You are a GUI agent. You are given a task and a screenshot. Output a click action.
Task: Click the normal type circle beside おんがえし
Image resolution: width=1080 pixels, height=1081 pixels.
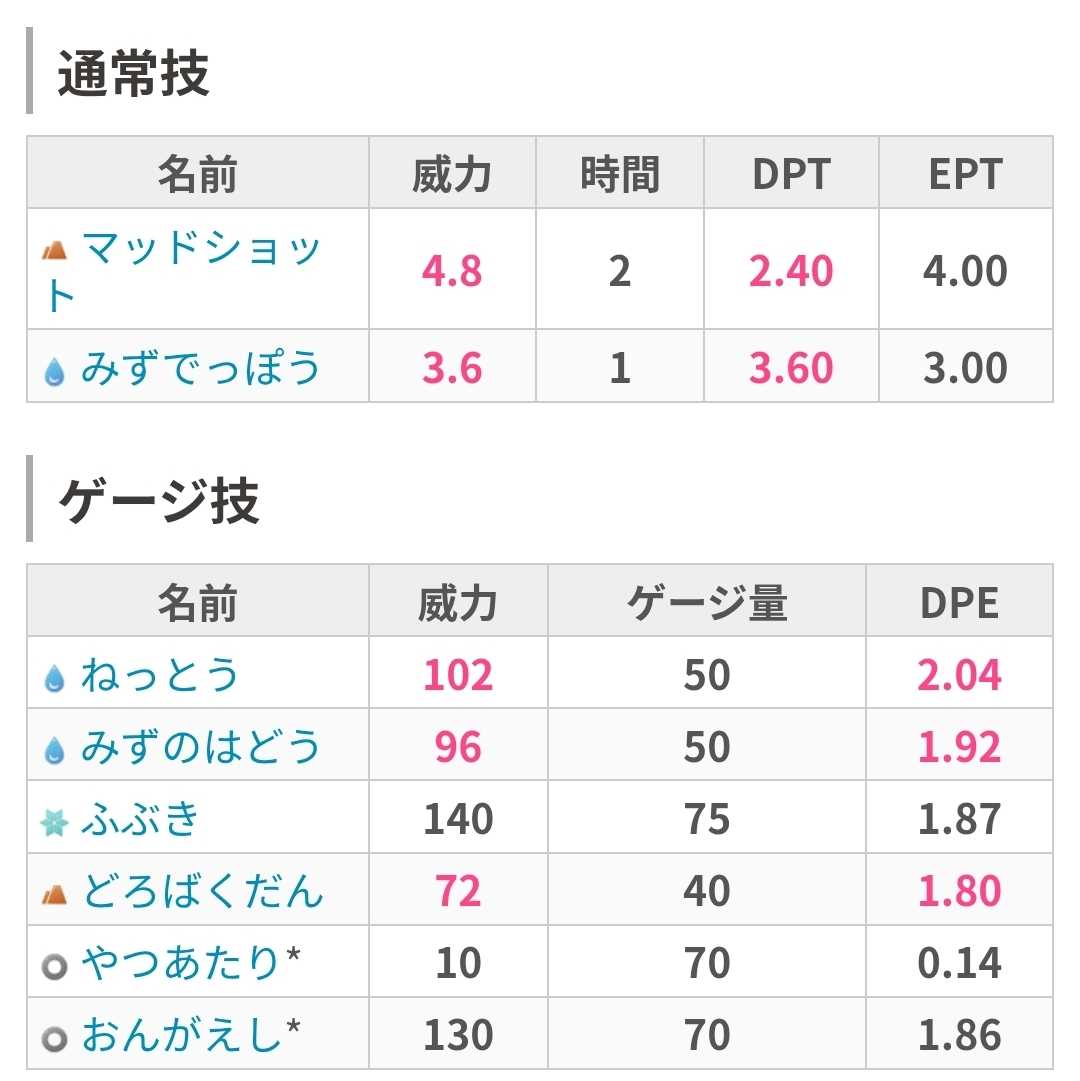[54, 1039]
